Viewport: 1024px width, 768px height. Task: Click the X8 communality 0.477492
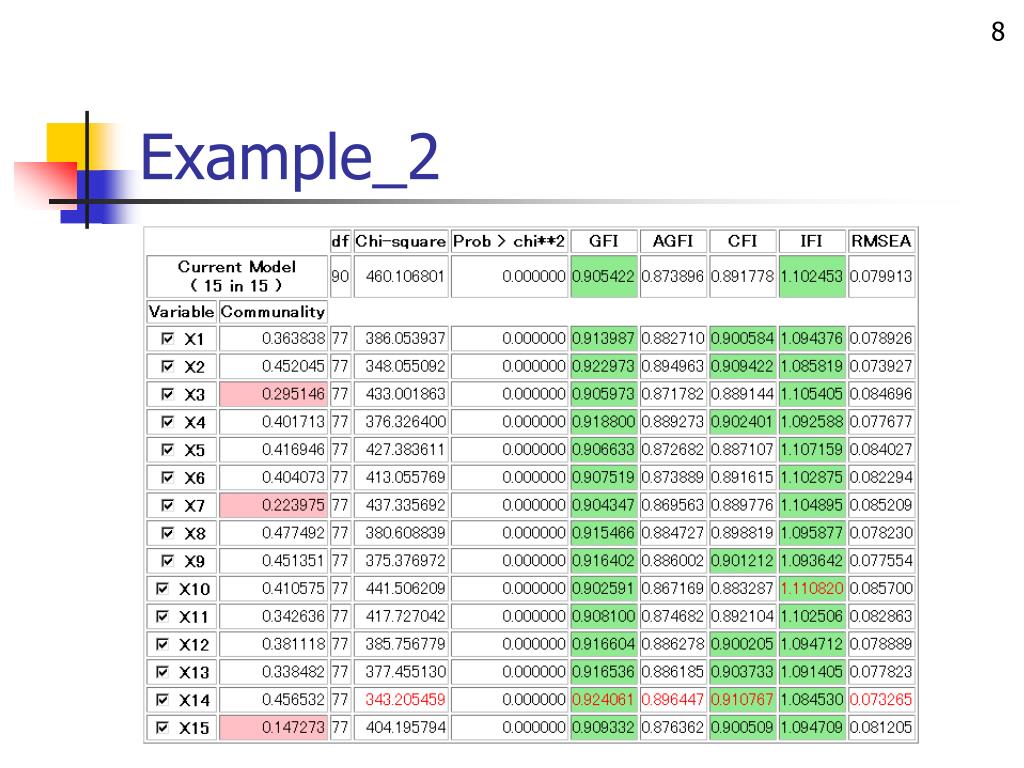[273, 533]
